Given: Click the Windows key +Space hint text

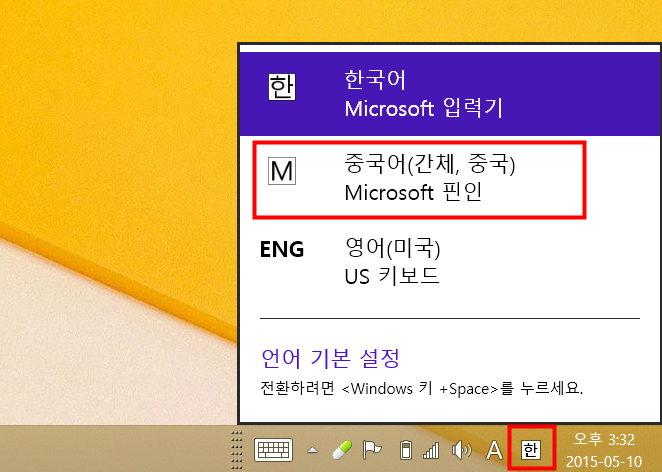Looking at the screenshot, I should coord(421,388).
